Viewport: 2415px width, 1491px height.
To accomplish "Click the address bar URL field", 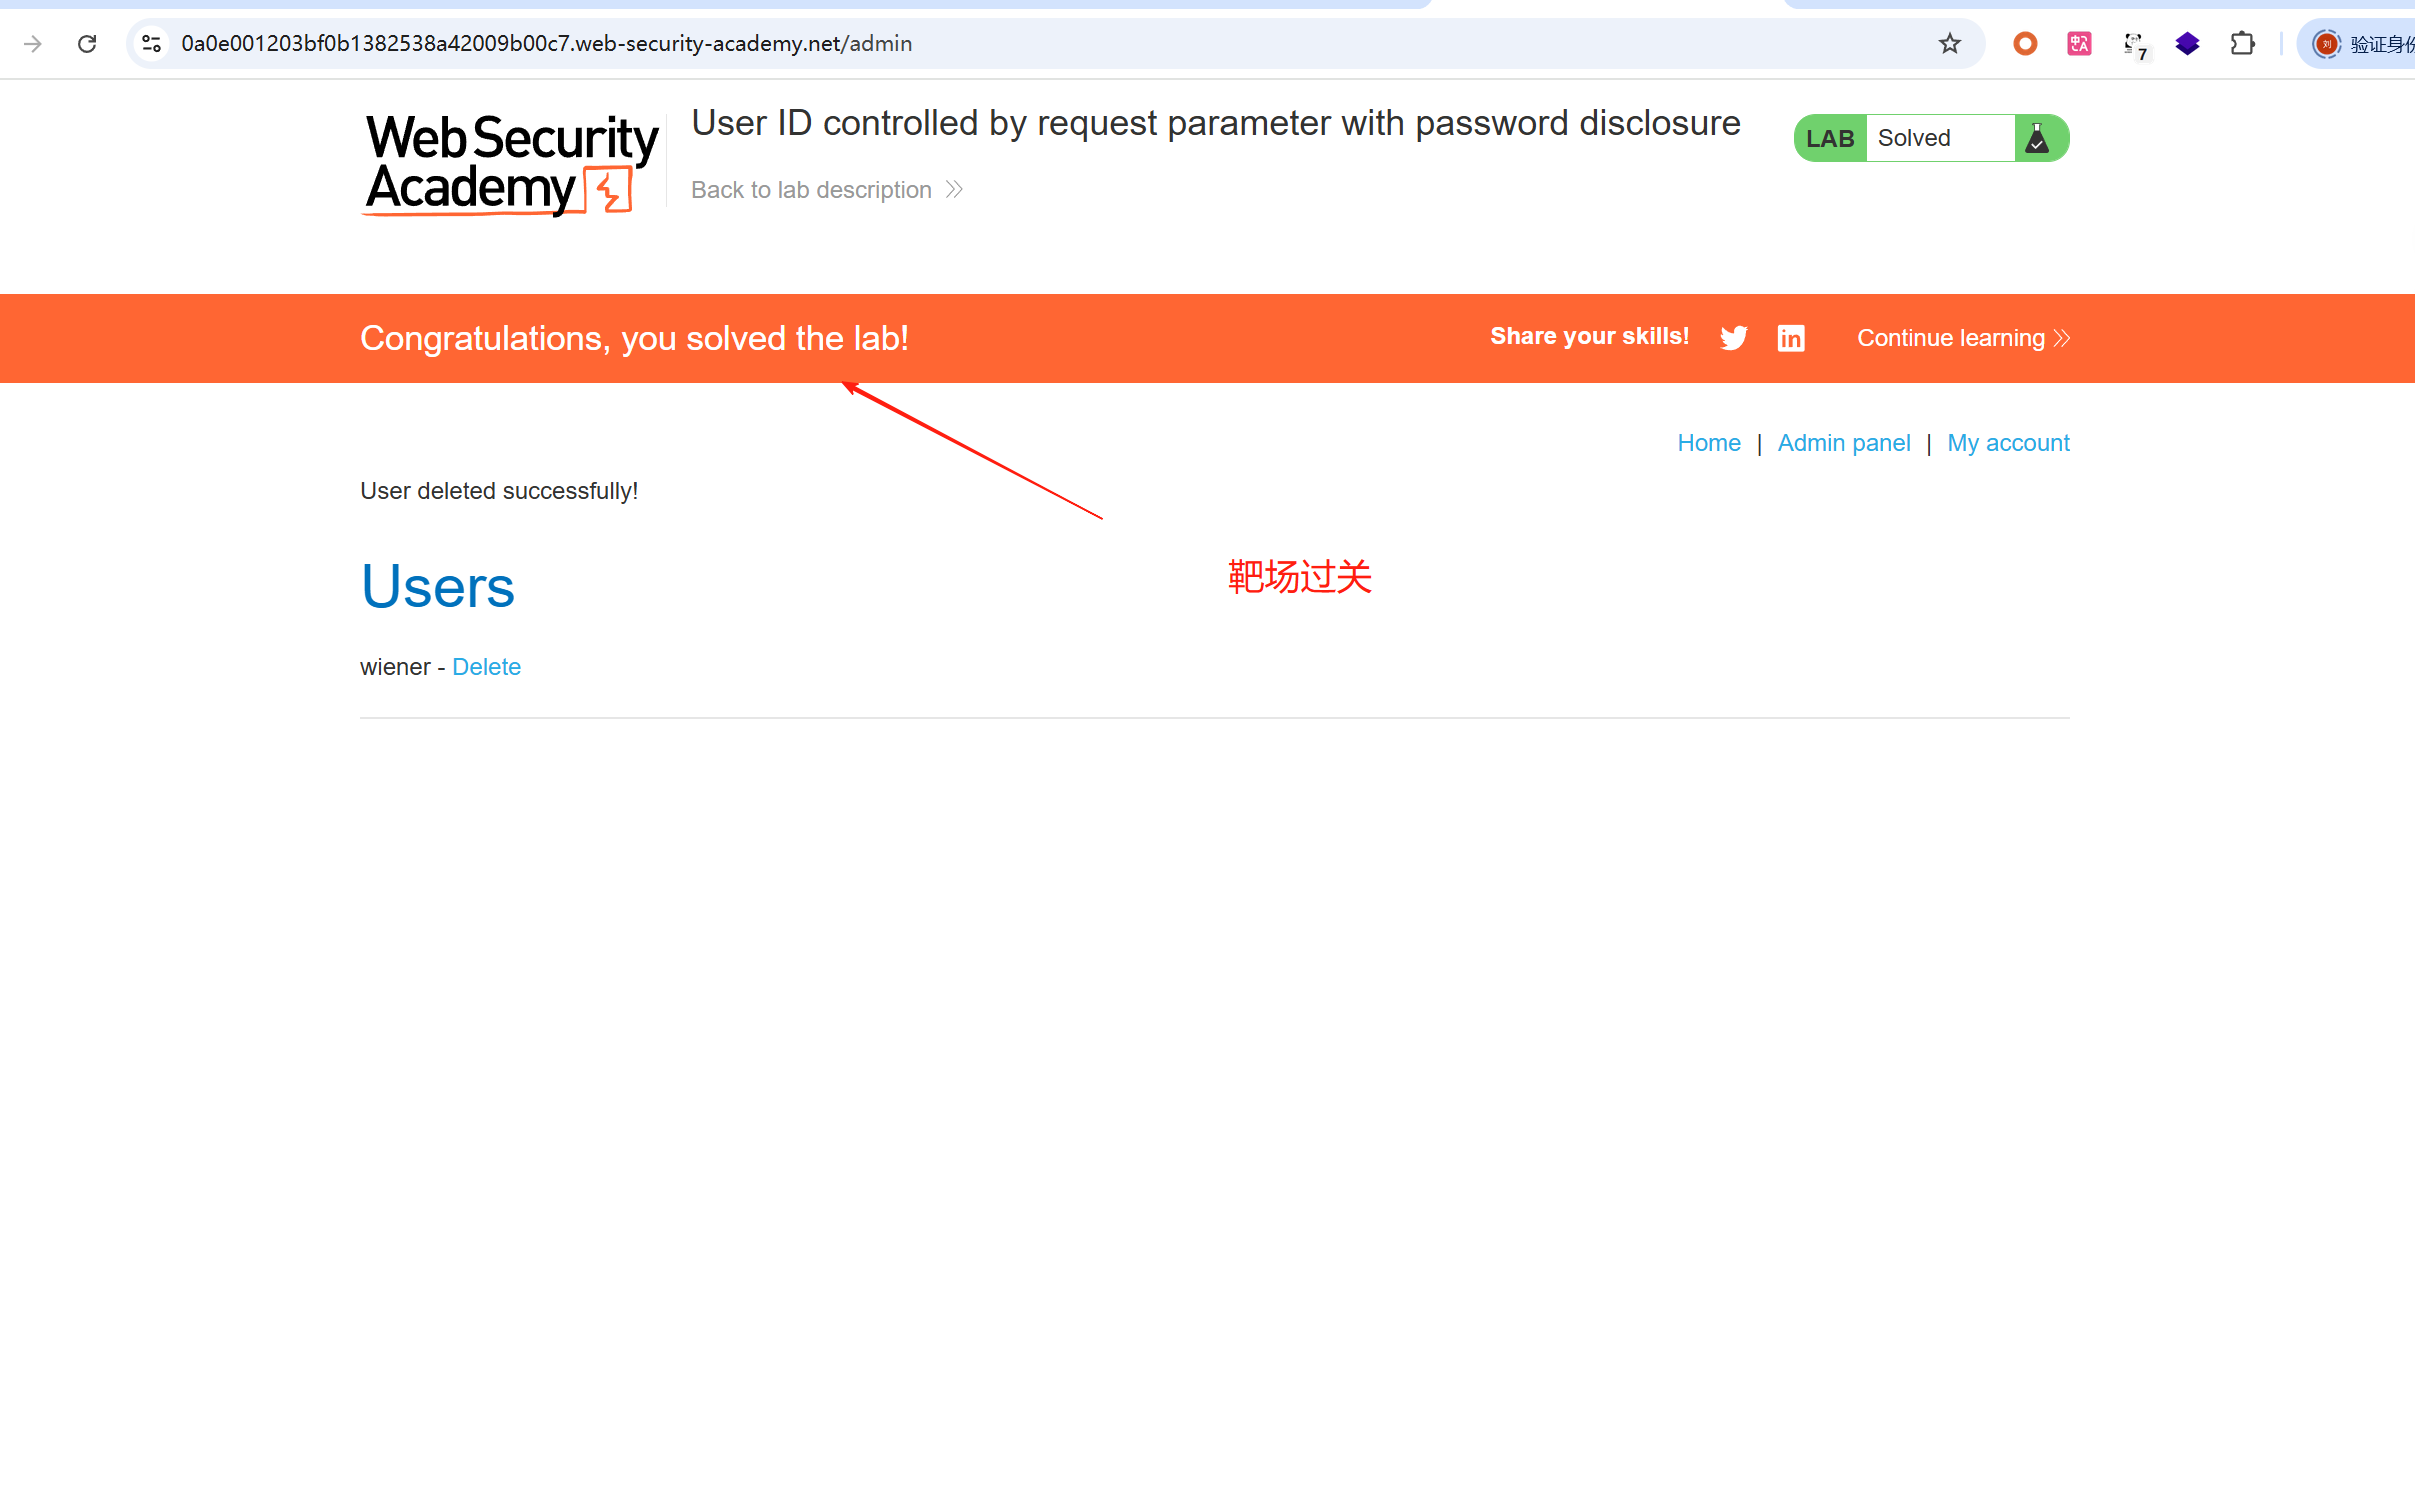I will coord(1000,44).
